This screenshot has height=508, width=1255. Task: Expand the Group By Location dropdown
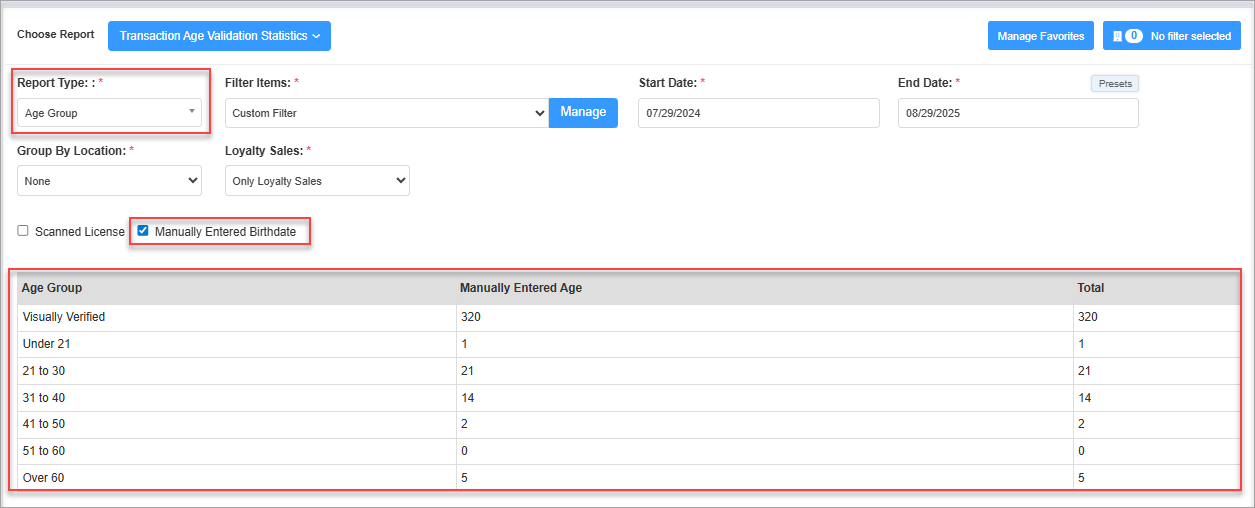tap(110, 181)
